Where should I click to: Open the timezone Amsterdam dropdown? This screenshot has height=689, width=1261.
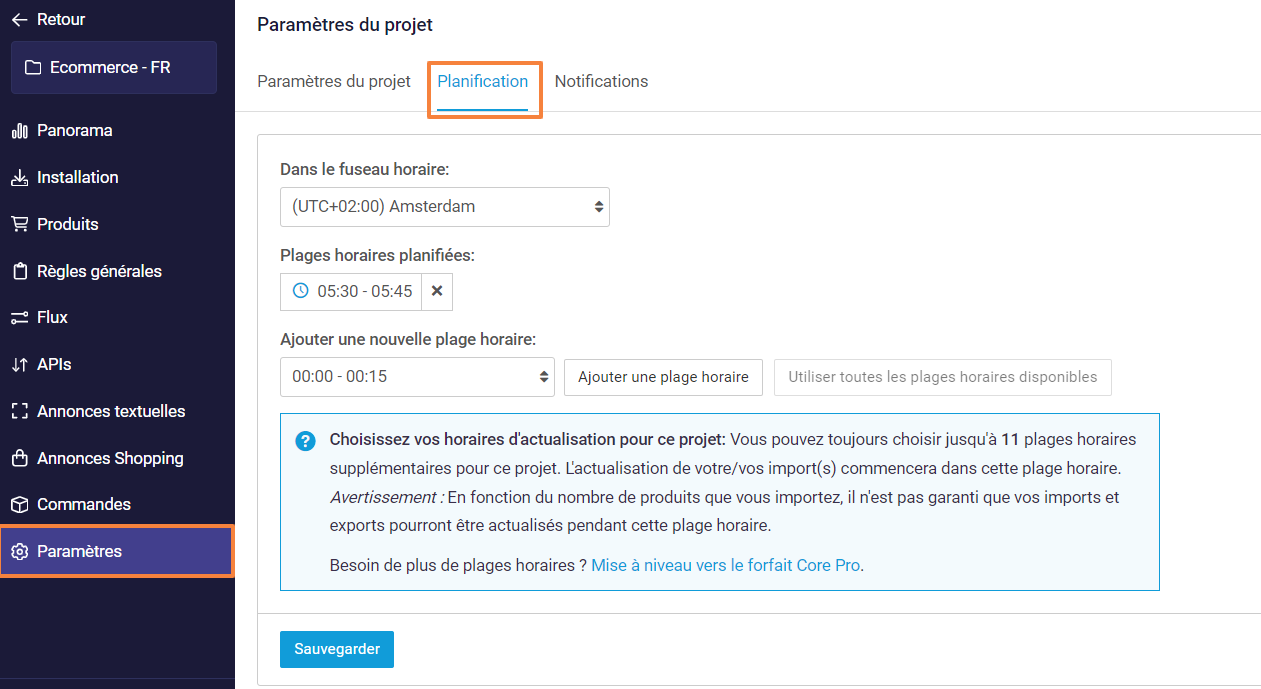pyautogui.click(x=445, y=207)
